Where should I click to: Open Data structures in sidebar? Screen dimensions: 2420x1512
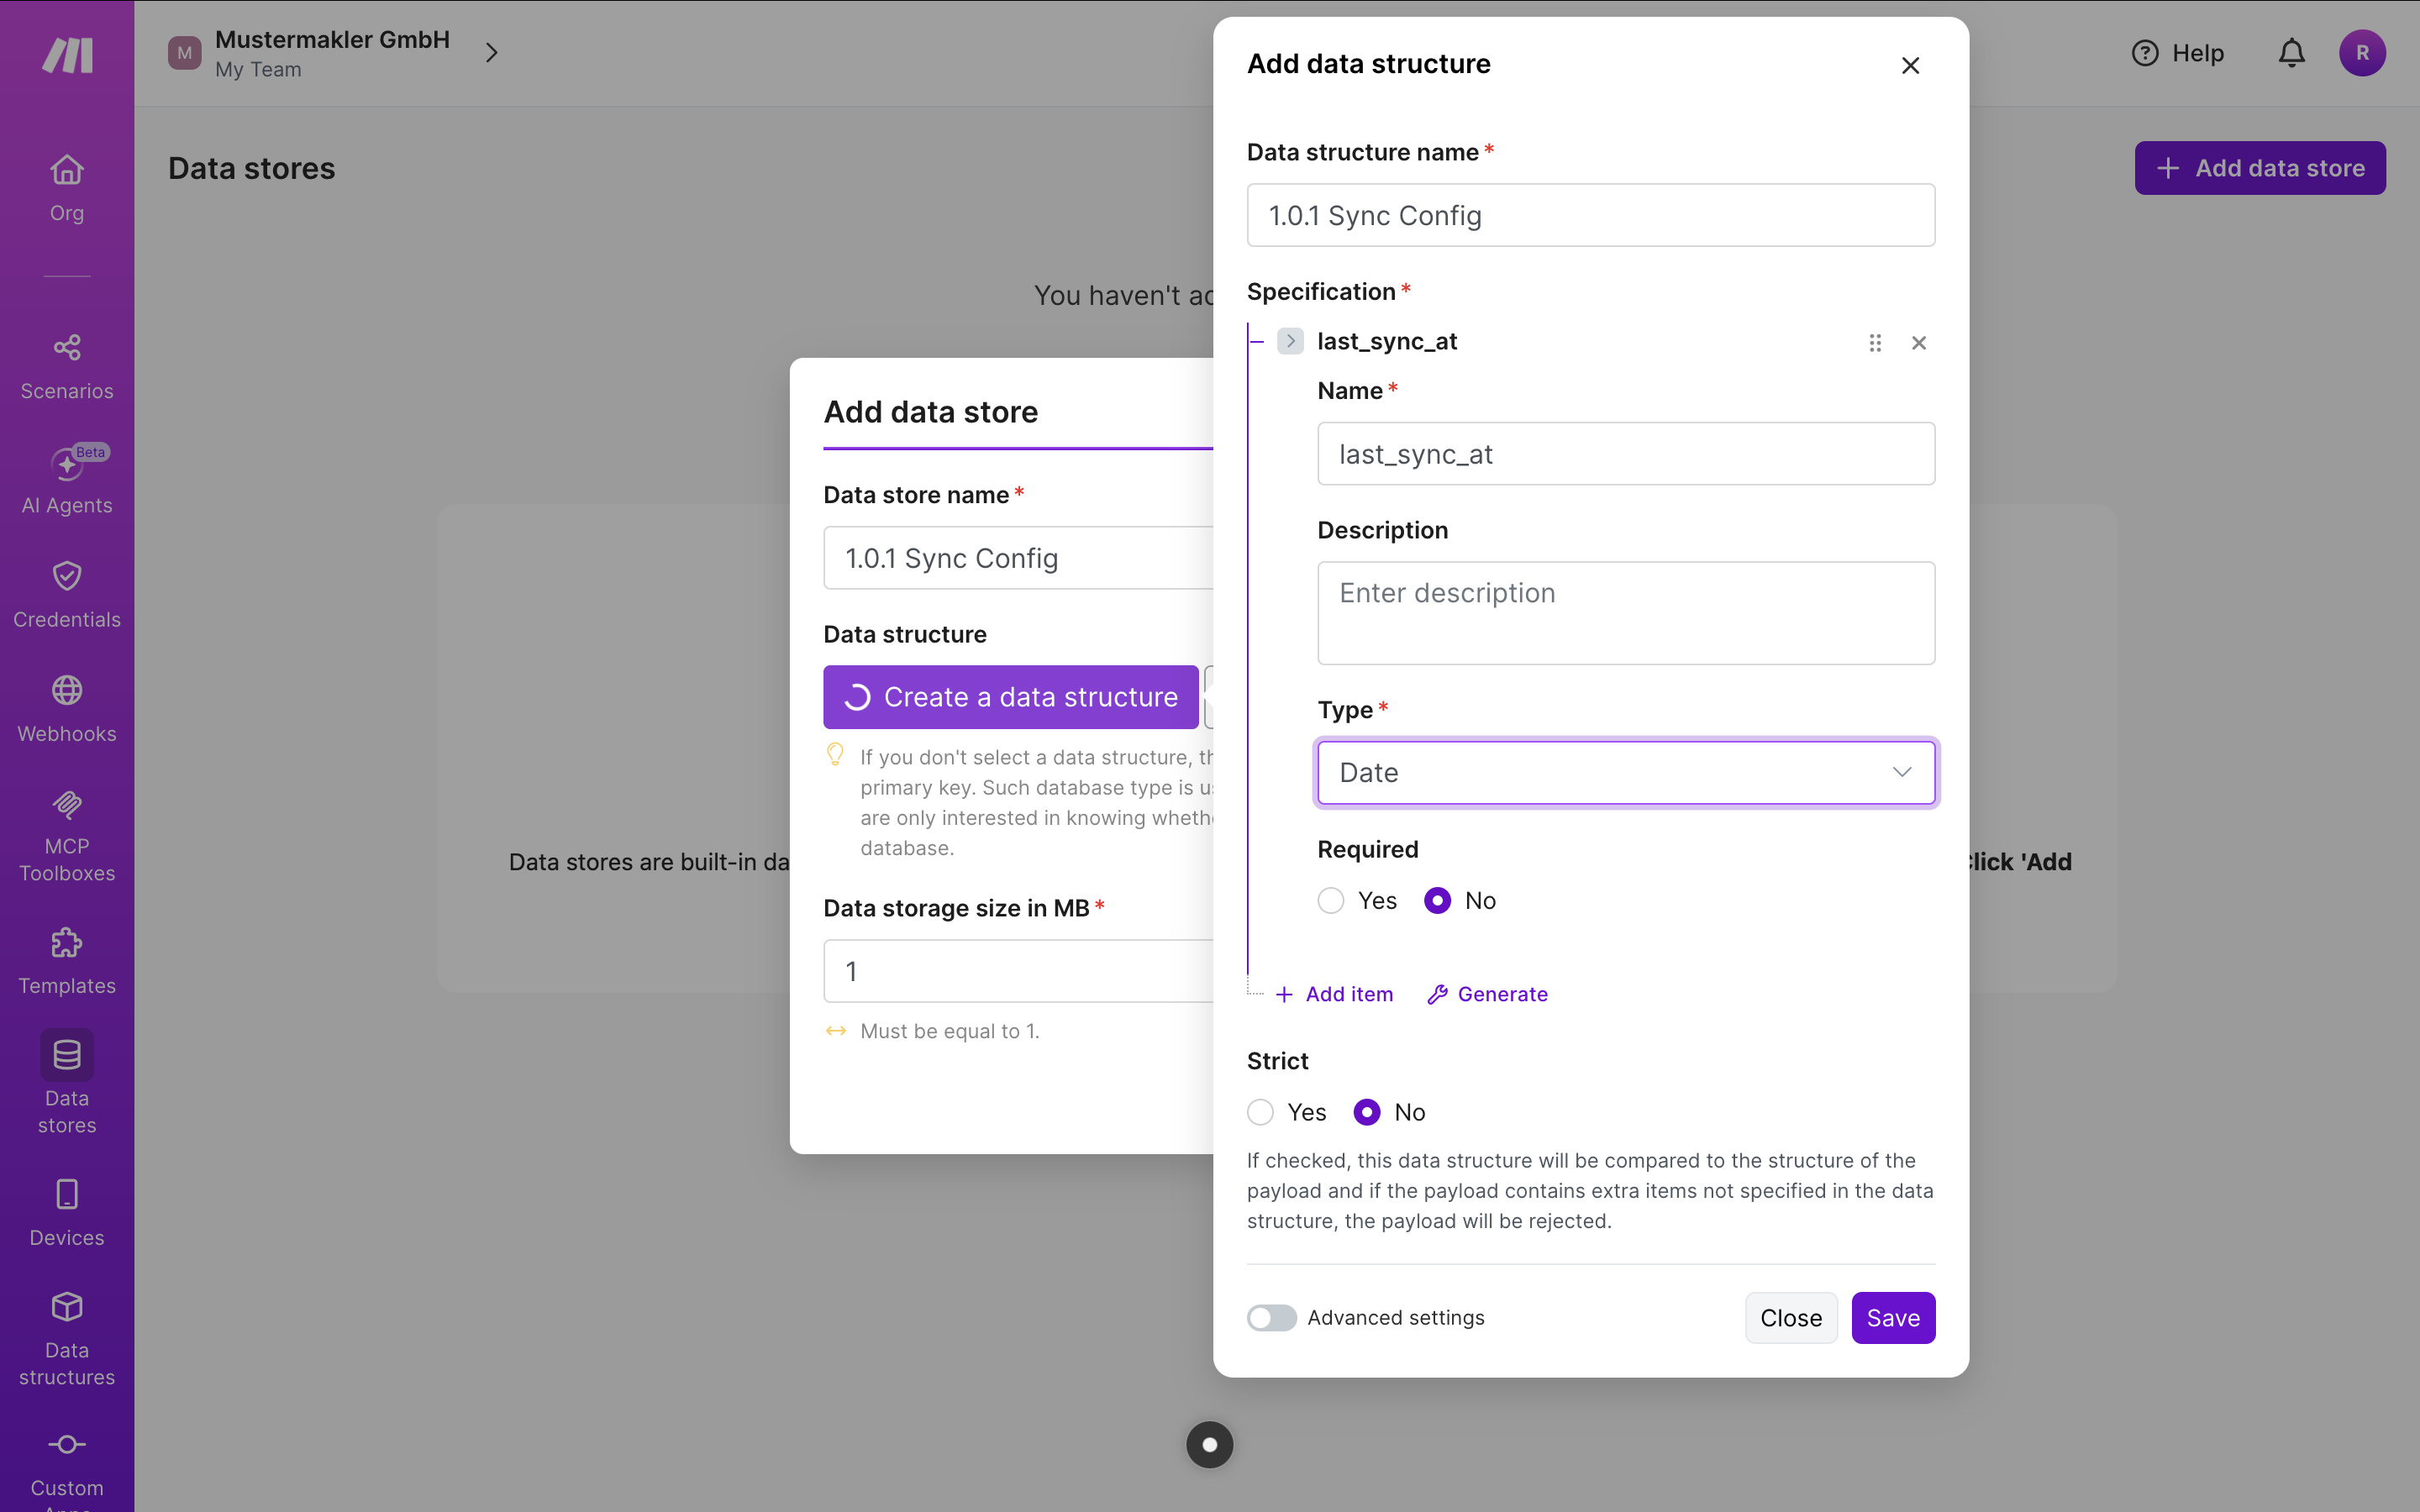(x=67, y=1338)
